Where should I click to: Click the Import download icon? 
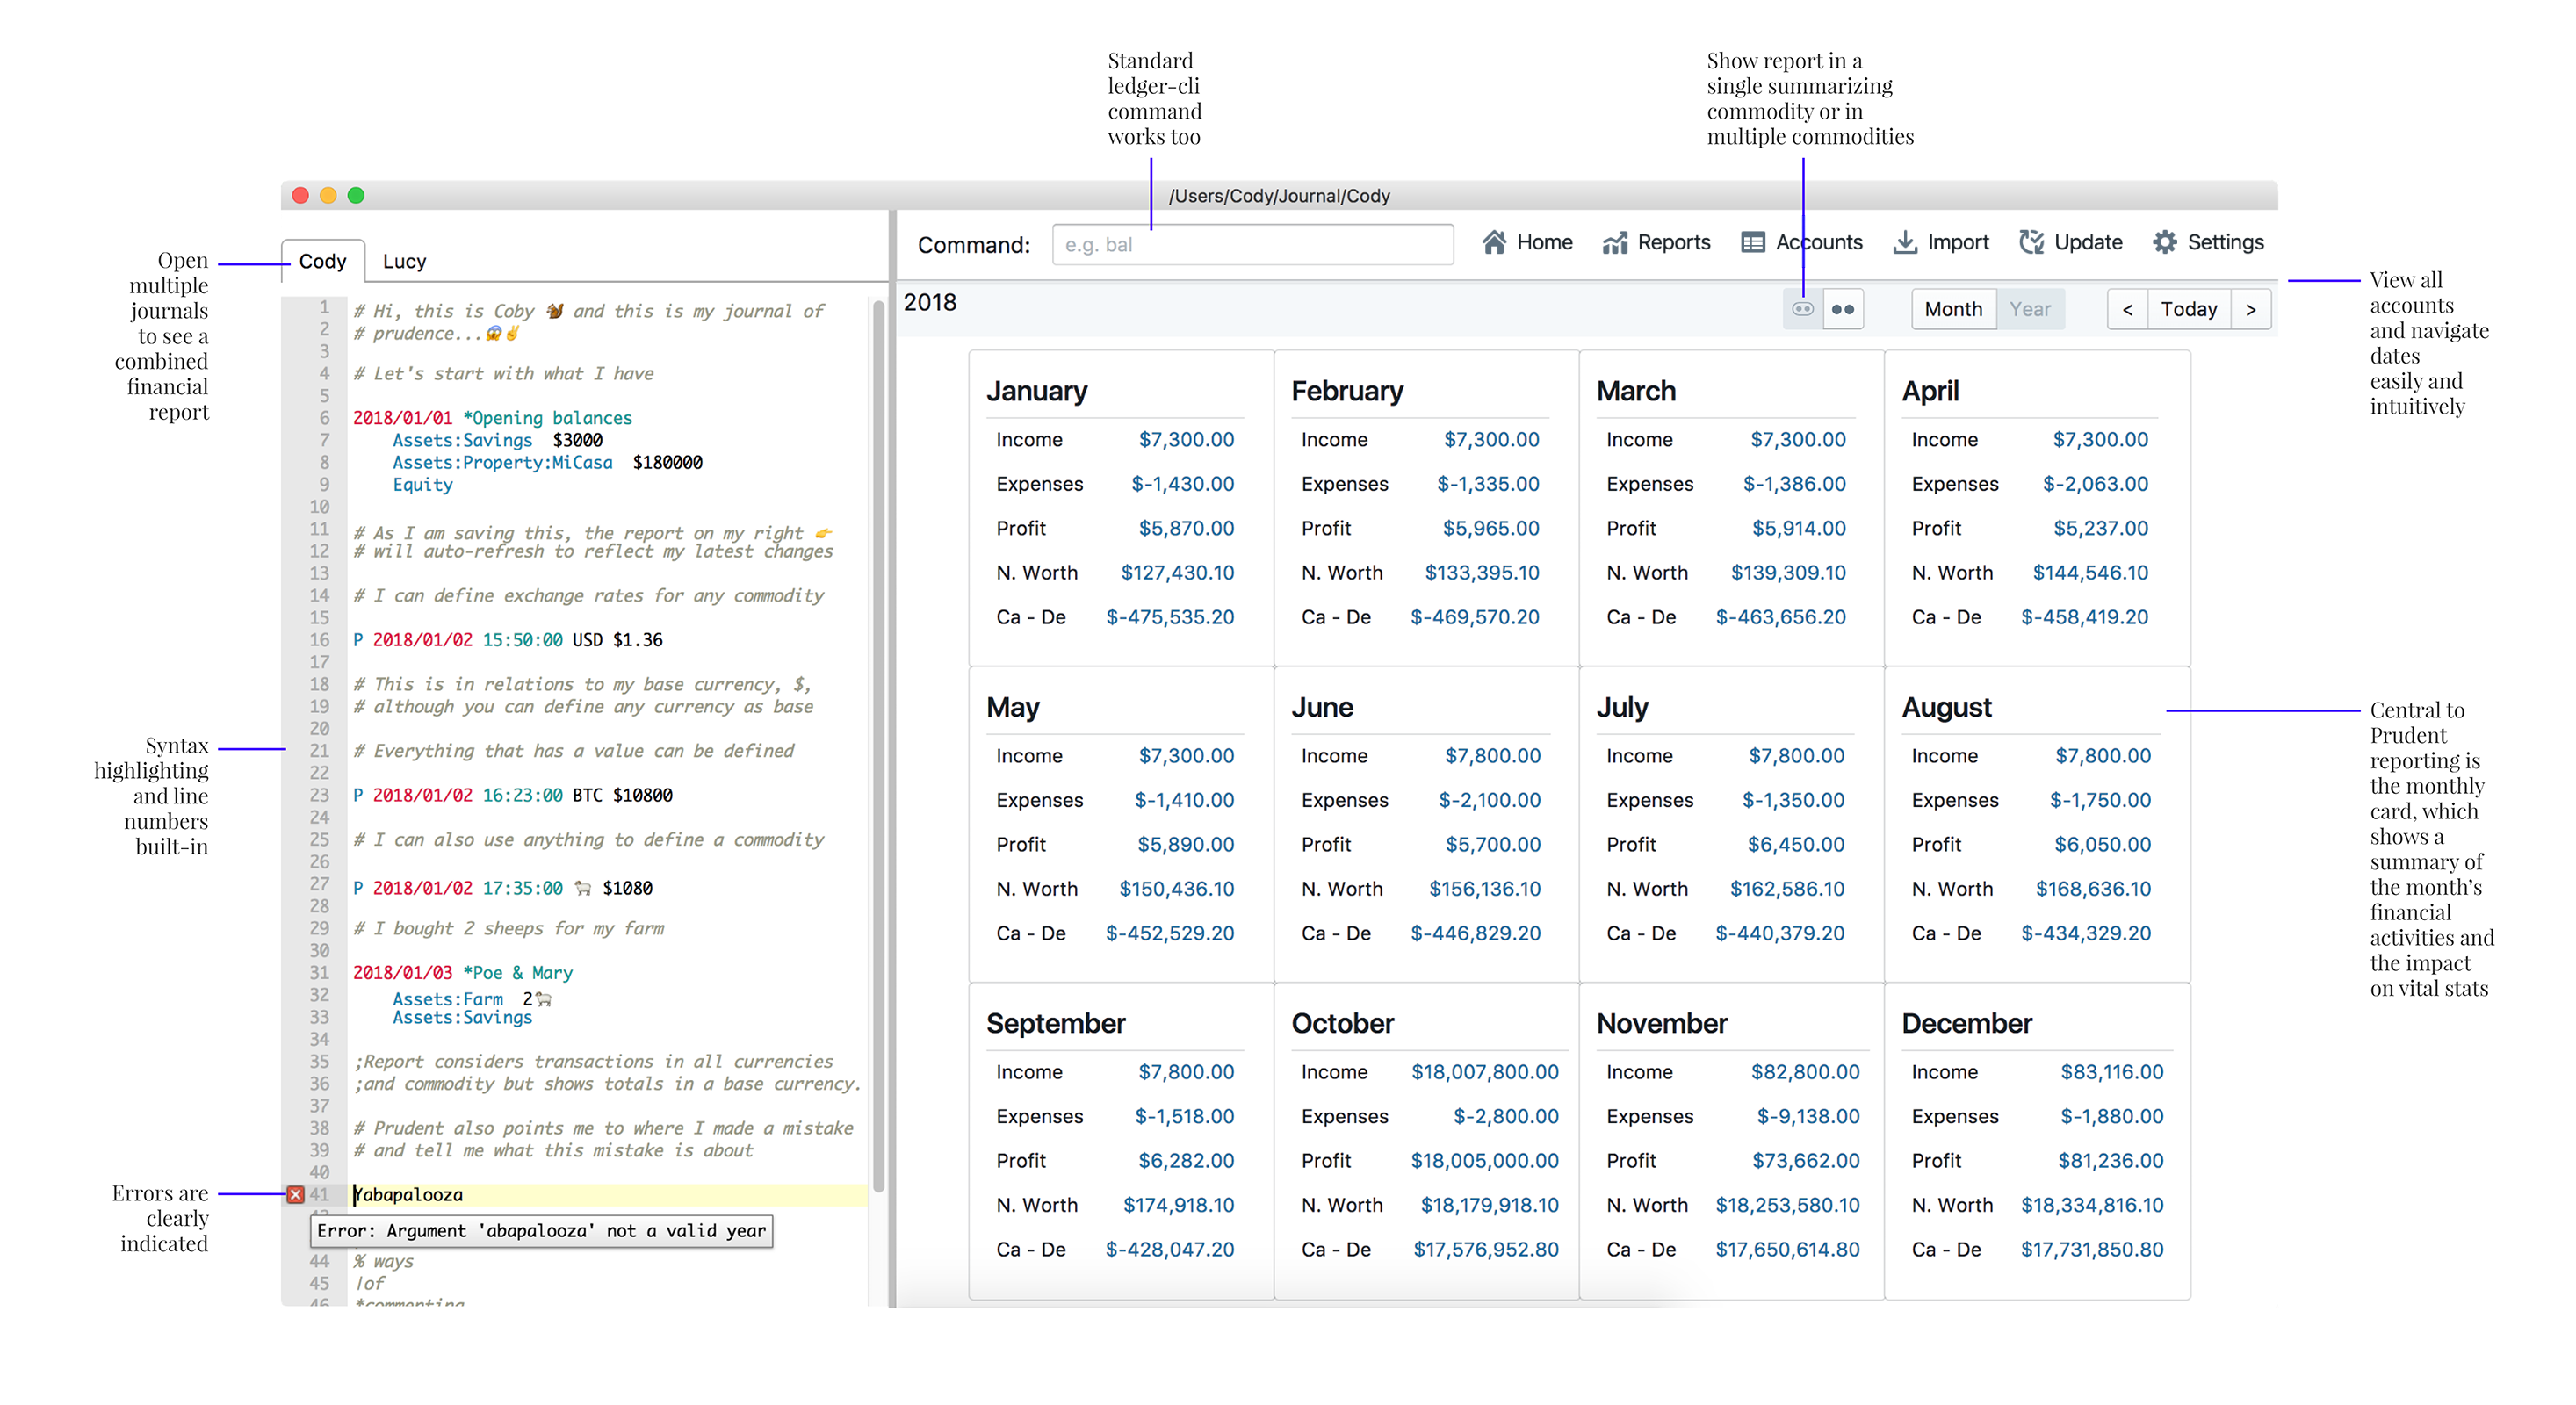click(x=1905, y=243)
